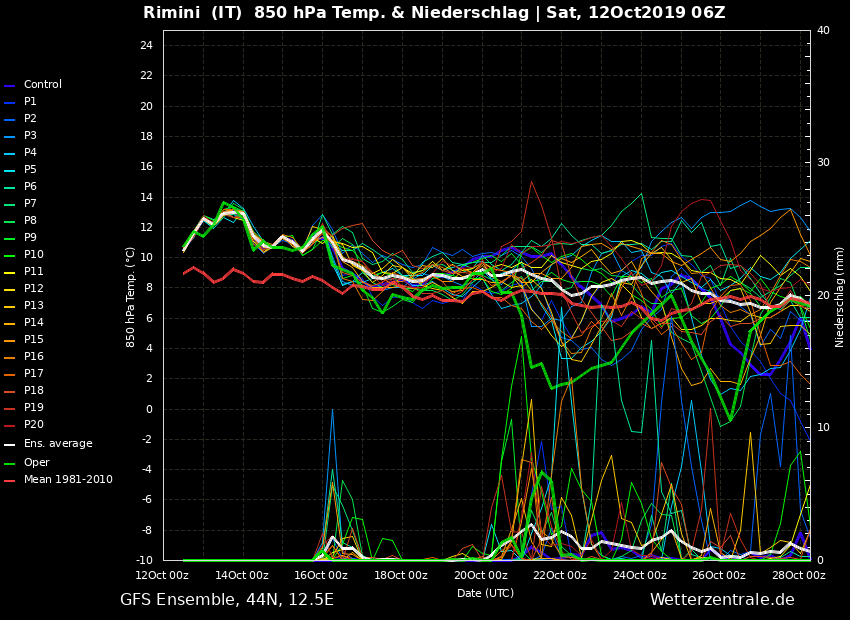The width and height of the screenshot is (850, 620).
Task: Select the P13 legend label
Action: point(33,306)
